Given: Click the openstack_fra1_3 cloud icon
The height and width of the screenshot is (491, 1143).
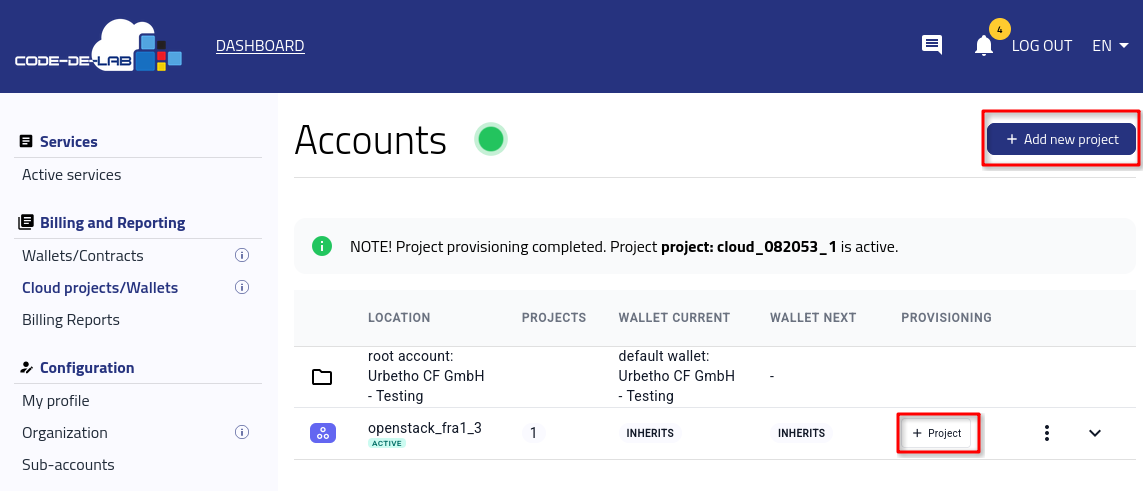Looking at the screenshot, I should (x=323, y=433).
